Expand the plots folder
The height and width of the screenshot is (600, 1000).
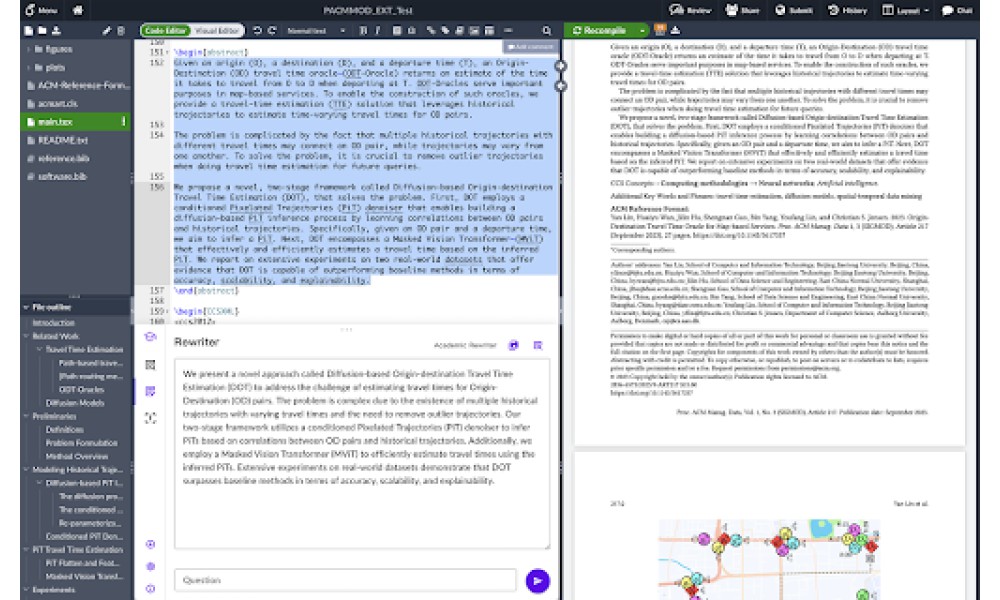[29, 67]
